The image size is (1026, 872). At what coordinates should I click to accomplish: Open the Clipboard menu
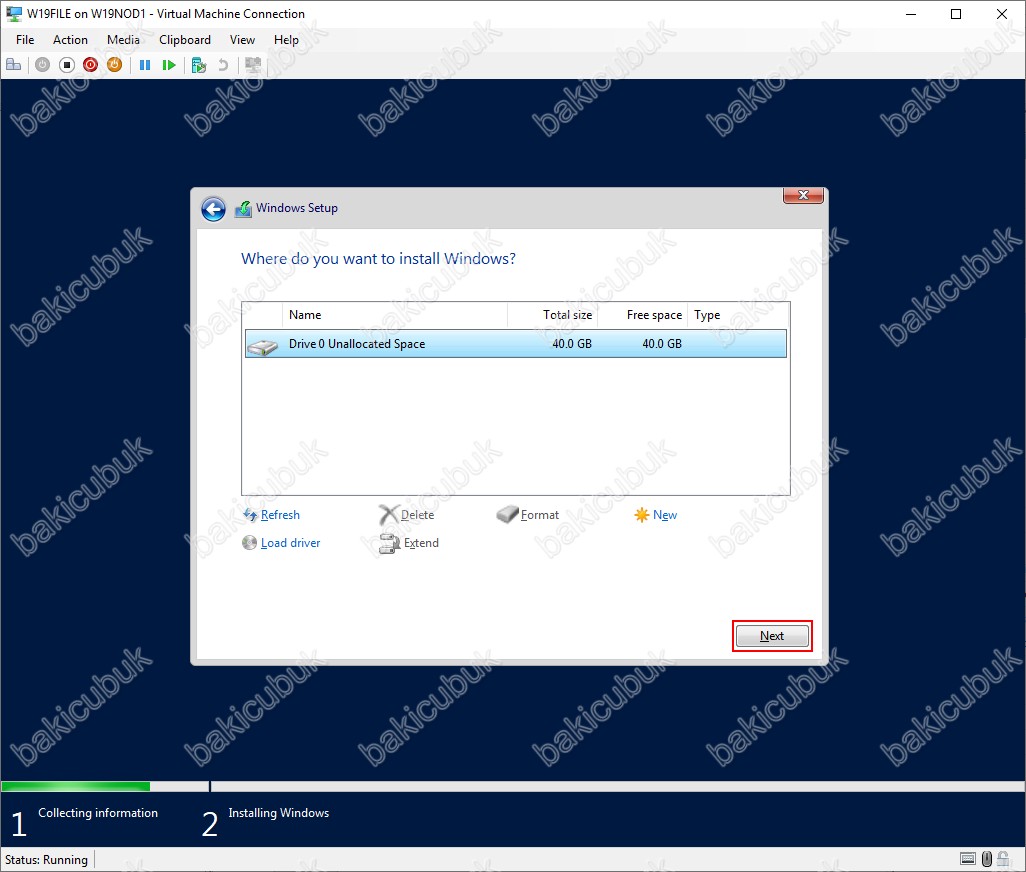click(185, 40)
